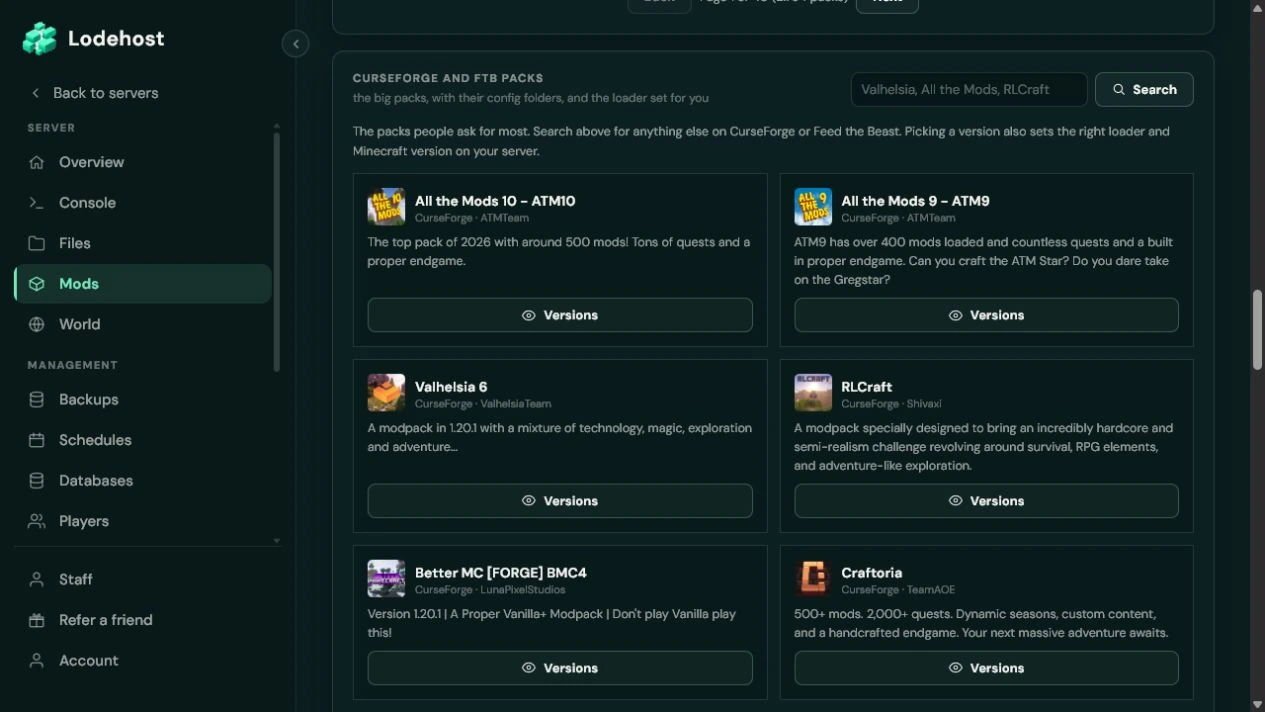This screenshot has width=1265, height=712.
Task: Click the magnifier icon in Search button
Action: point(1119,90)
